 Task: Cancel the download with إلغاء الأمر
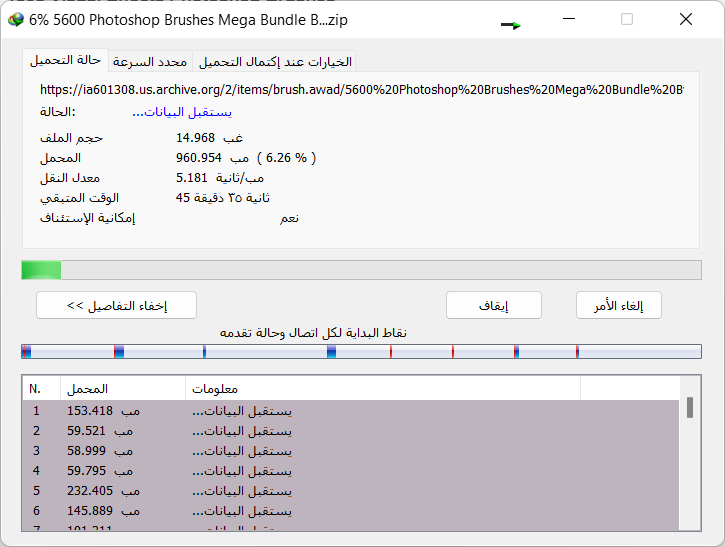(618, 305)
